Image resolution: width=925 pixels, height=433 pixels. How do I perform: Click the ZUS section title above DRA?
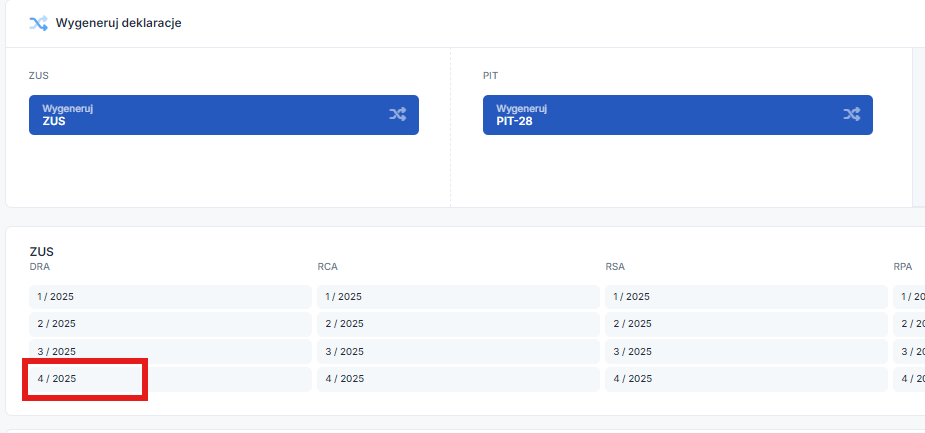(x=41, y=252)
